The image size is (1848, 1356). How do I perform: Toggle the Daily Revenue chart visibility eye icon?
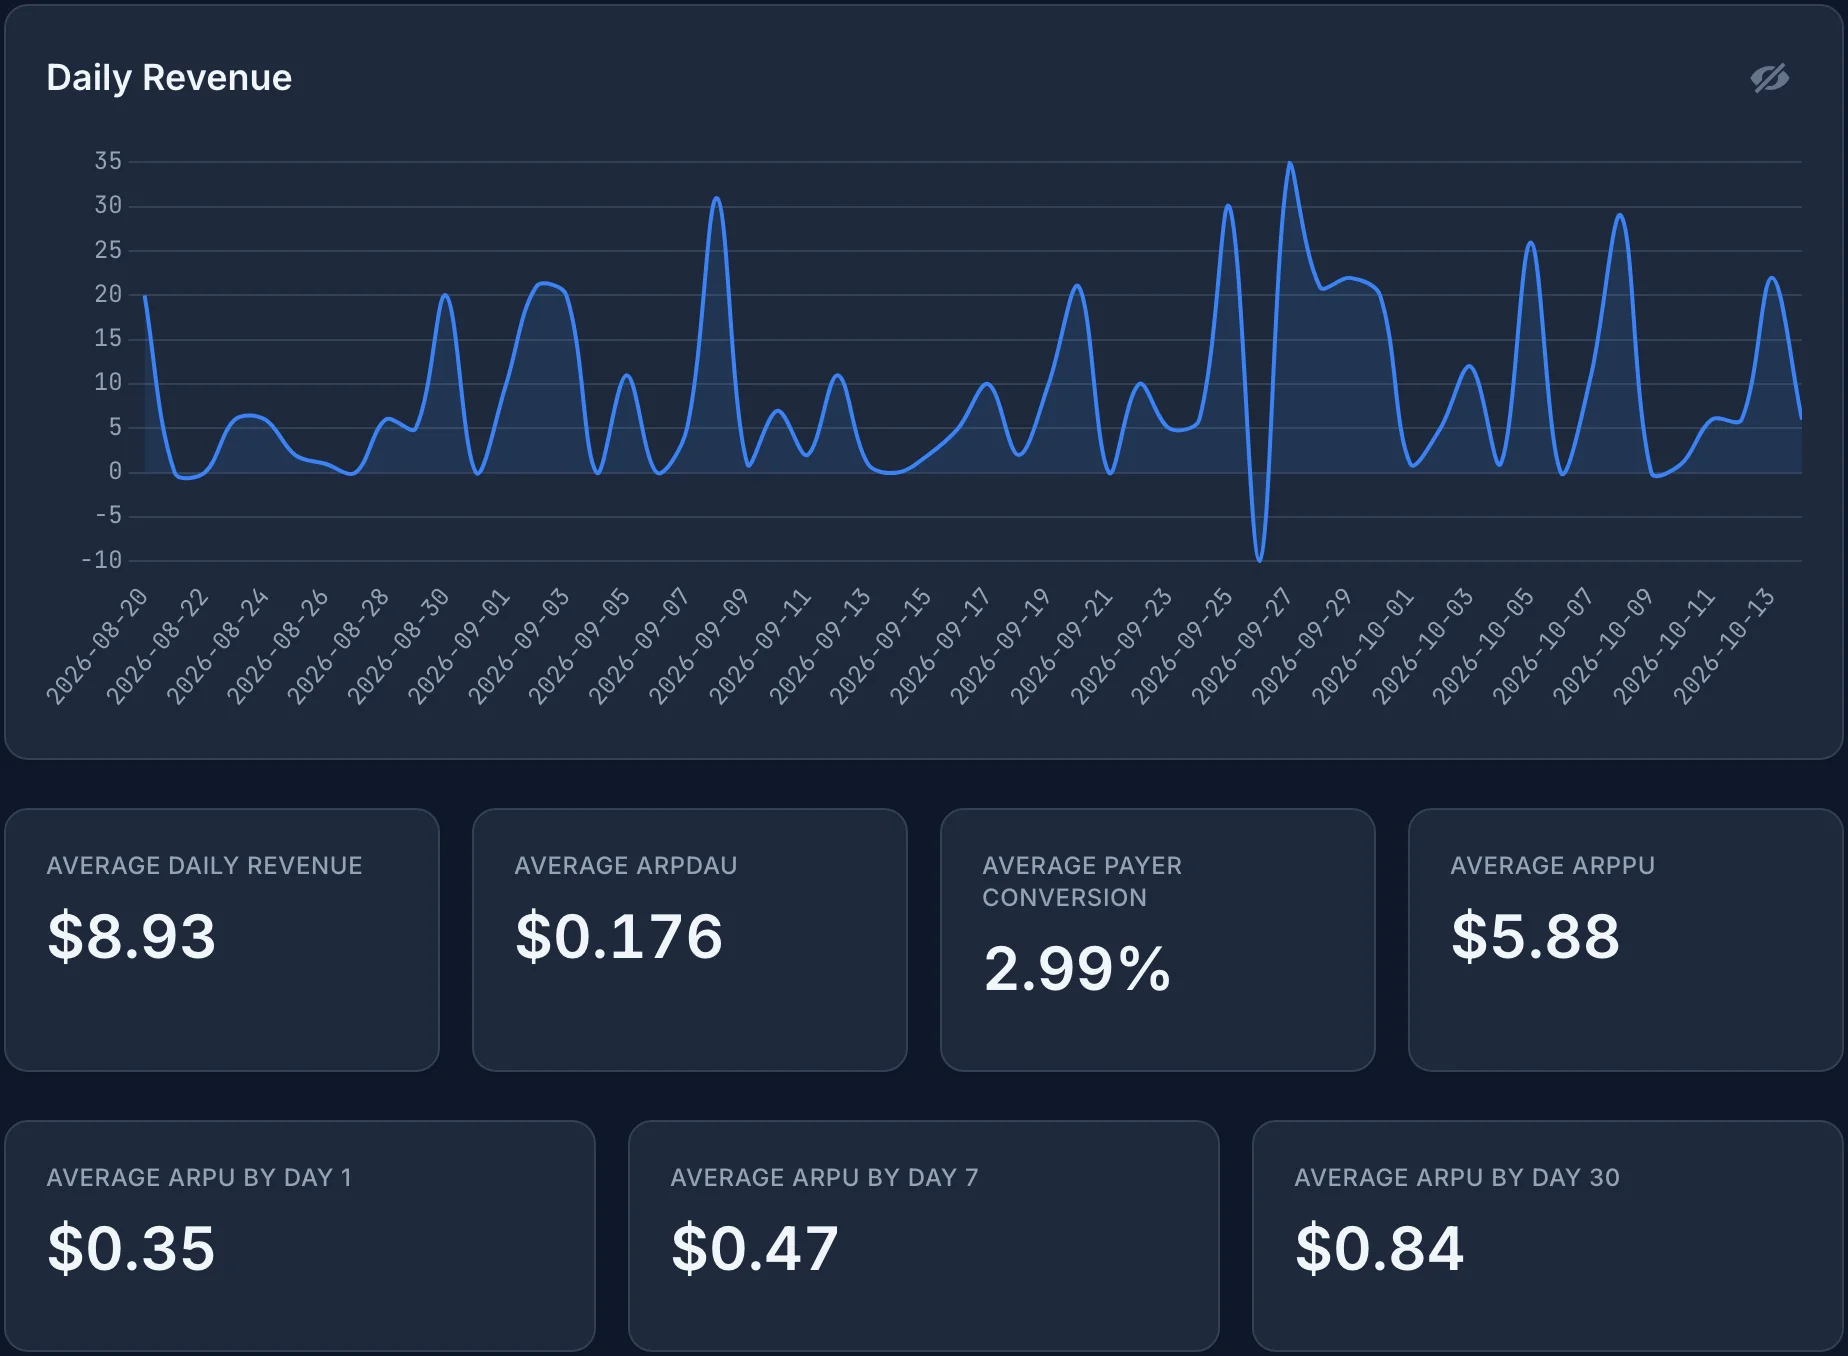(x=1769, y=78)
